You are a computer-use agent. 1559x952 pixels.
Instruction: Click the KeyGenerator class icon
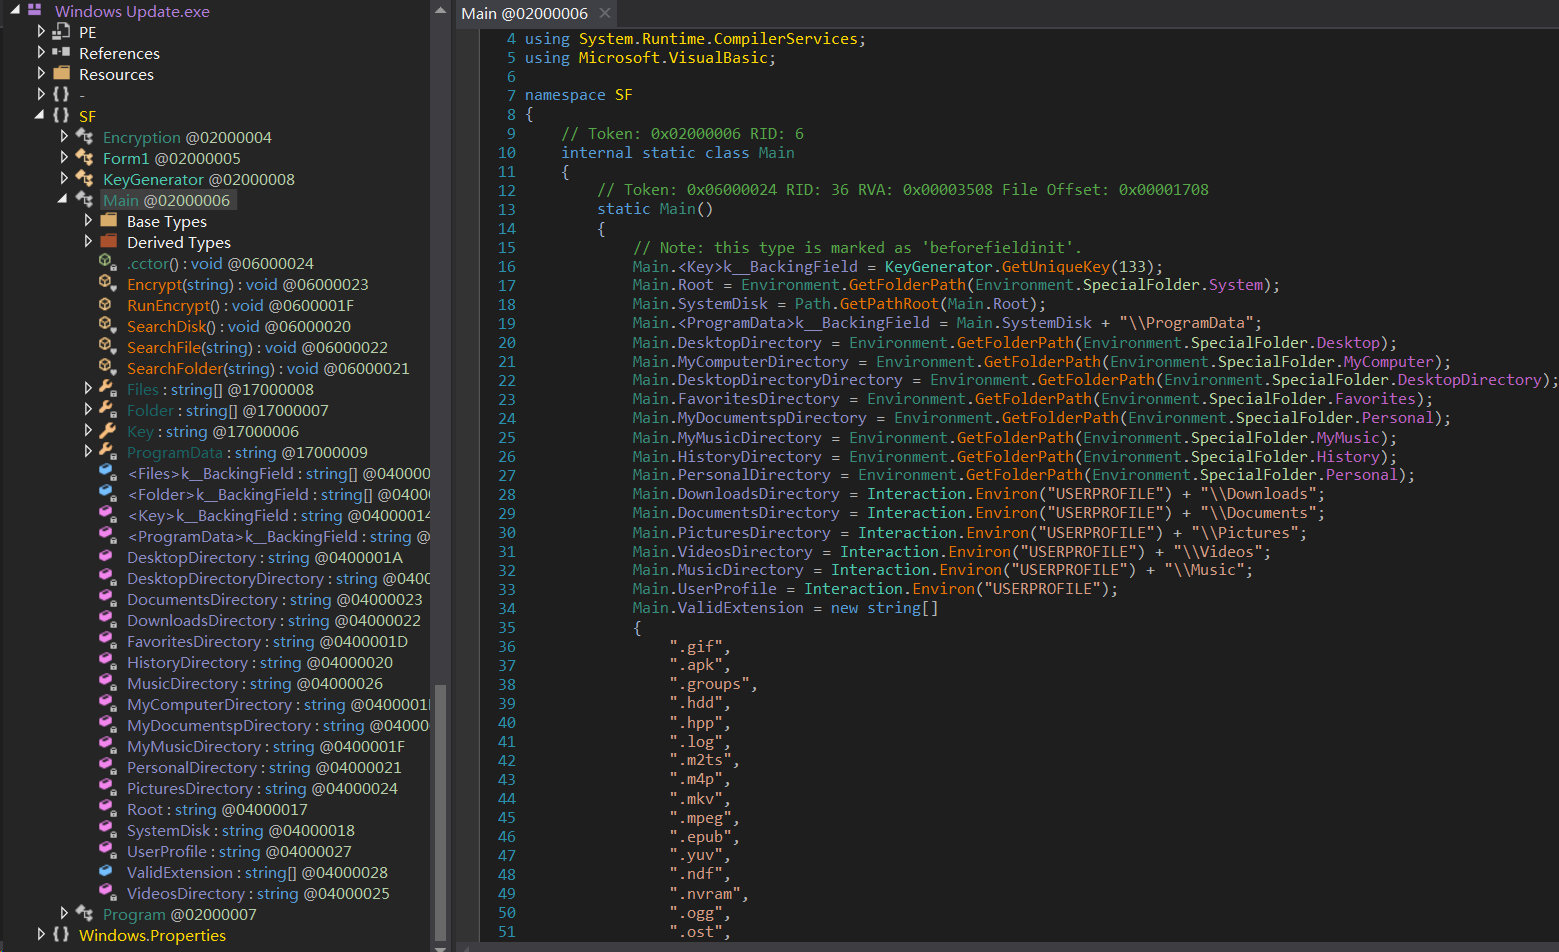coord(85,178)
